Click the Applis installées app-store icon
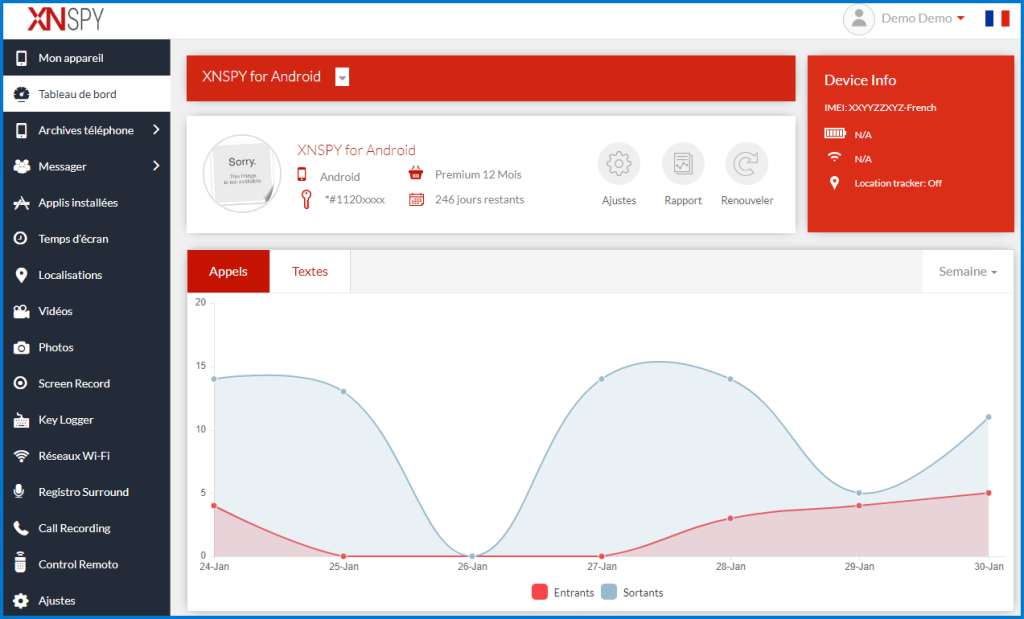The width and height of the screenshot is (1024, 619). (22, 203)
